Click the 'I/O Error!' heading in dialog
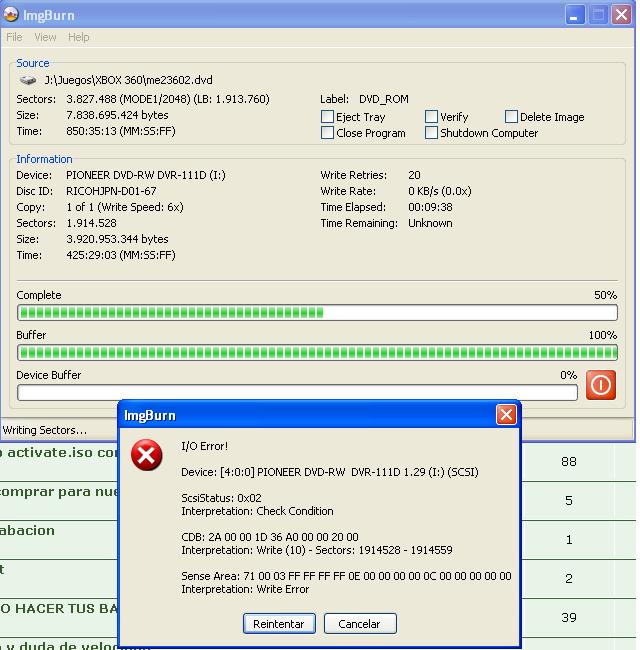The width and height of the screenshot is (640, 650). tap(204, 446)
